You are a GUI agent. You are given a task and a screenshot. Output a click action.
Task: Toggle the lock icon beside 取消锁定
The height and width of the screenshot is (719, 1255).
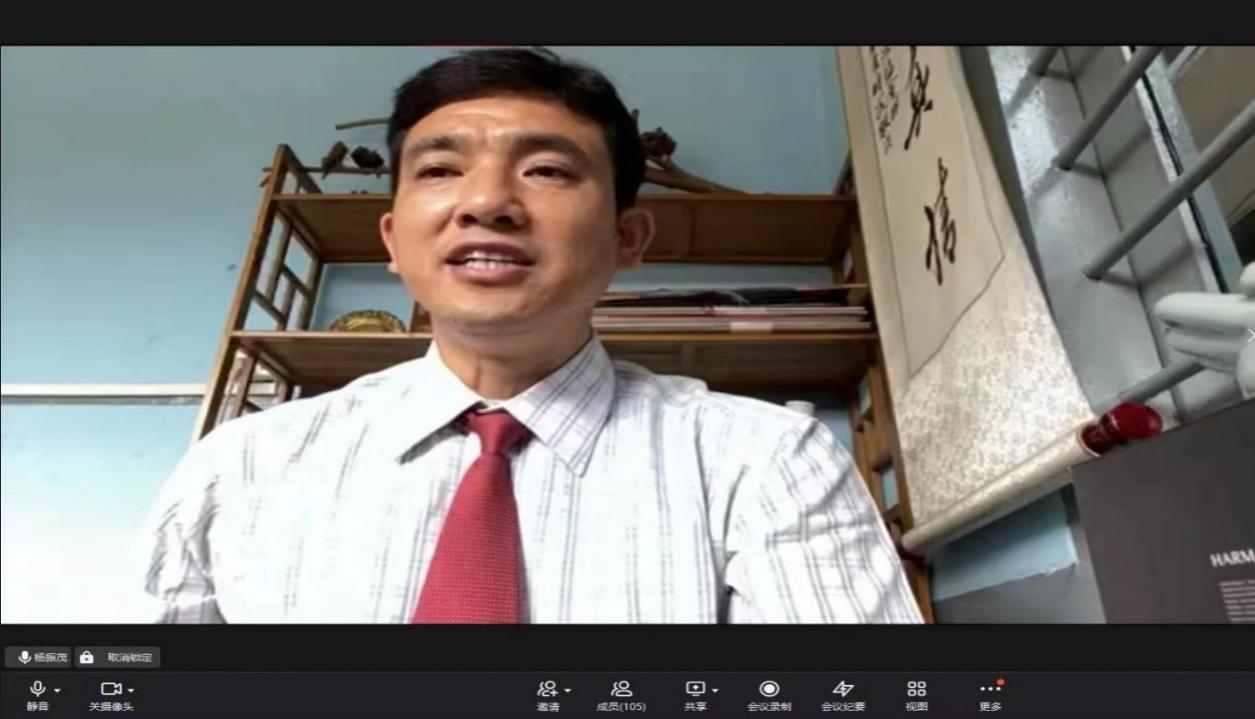tap(87, 657)
